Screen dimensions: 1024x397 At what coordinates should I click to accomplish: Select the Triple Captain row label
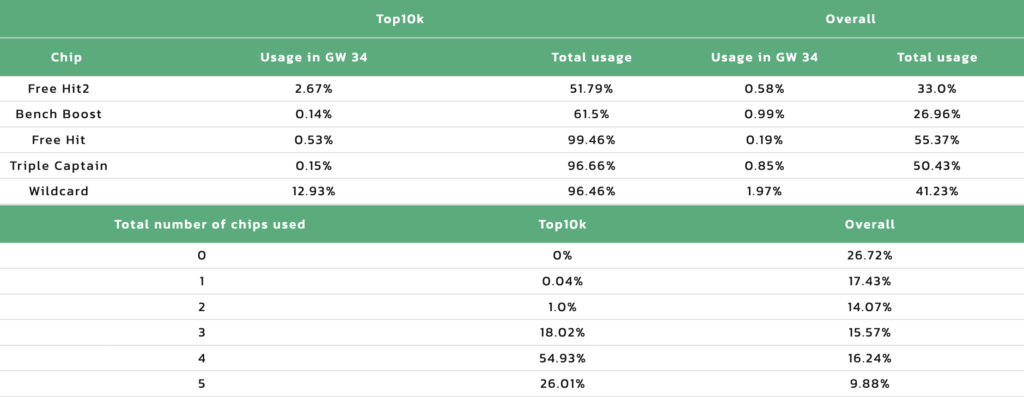coord(59,166)
